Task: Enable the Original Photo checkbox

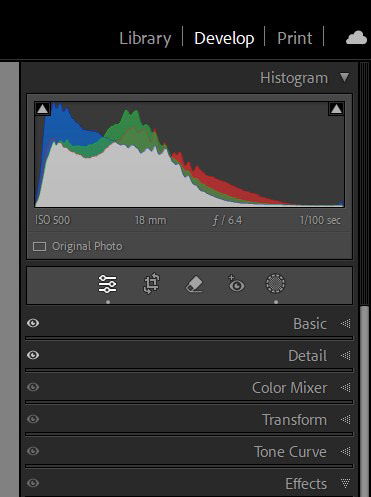Action: coord(40,247)
